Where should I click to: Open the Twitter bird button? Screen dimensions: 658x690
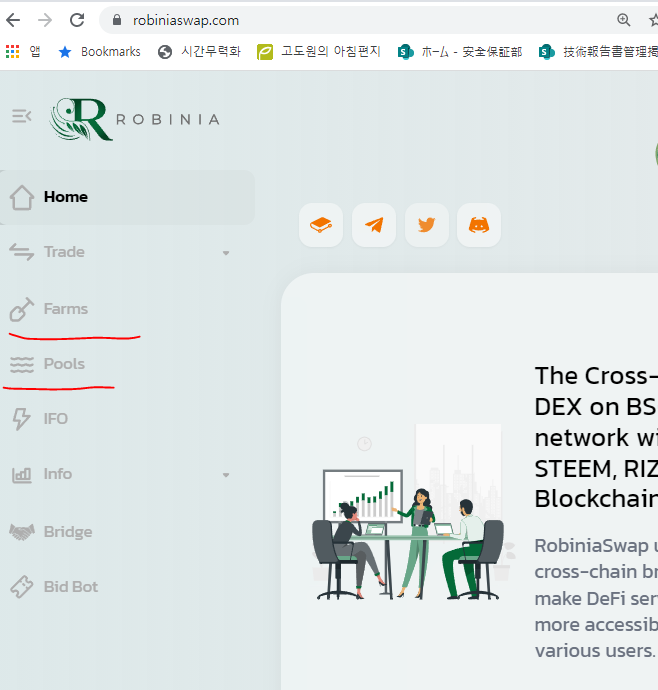(x=426, y=225)
